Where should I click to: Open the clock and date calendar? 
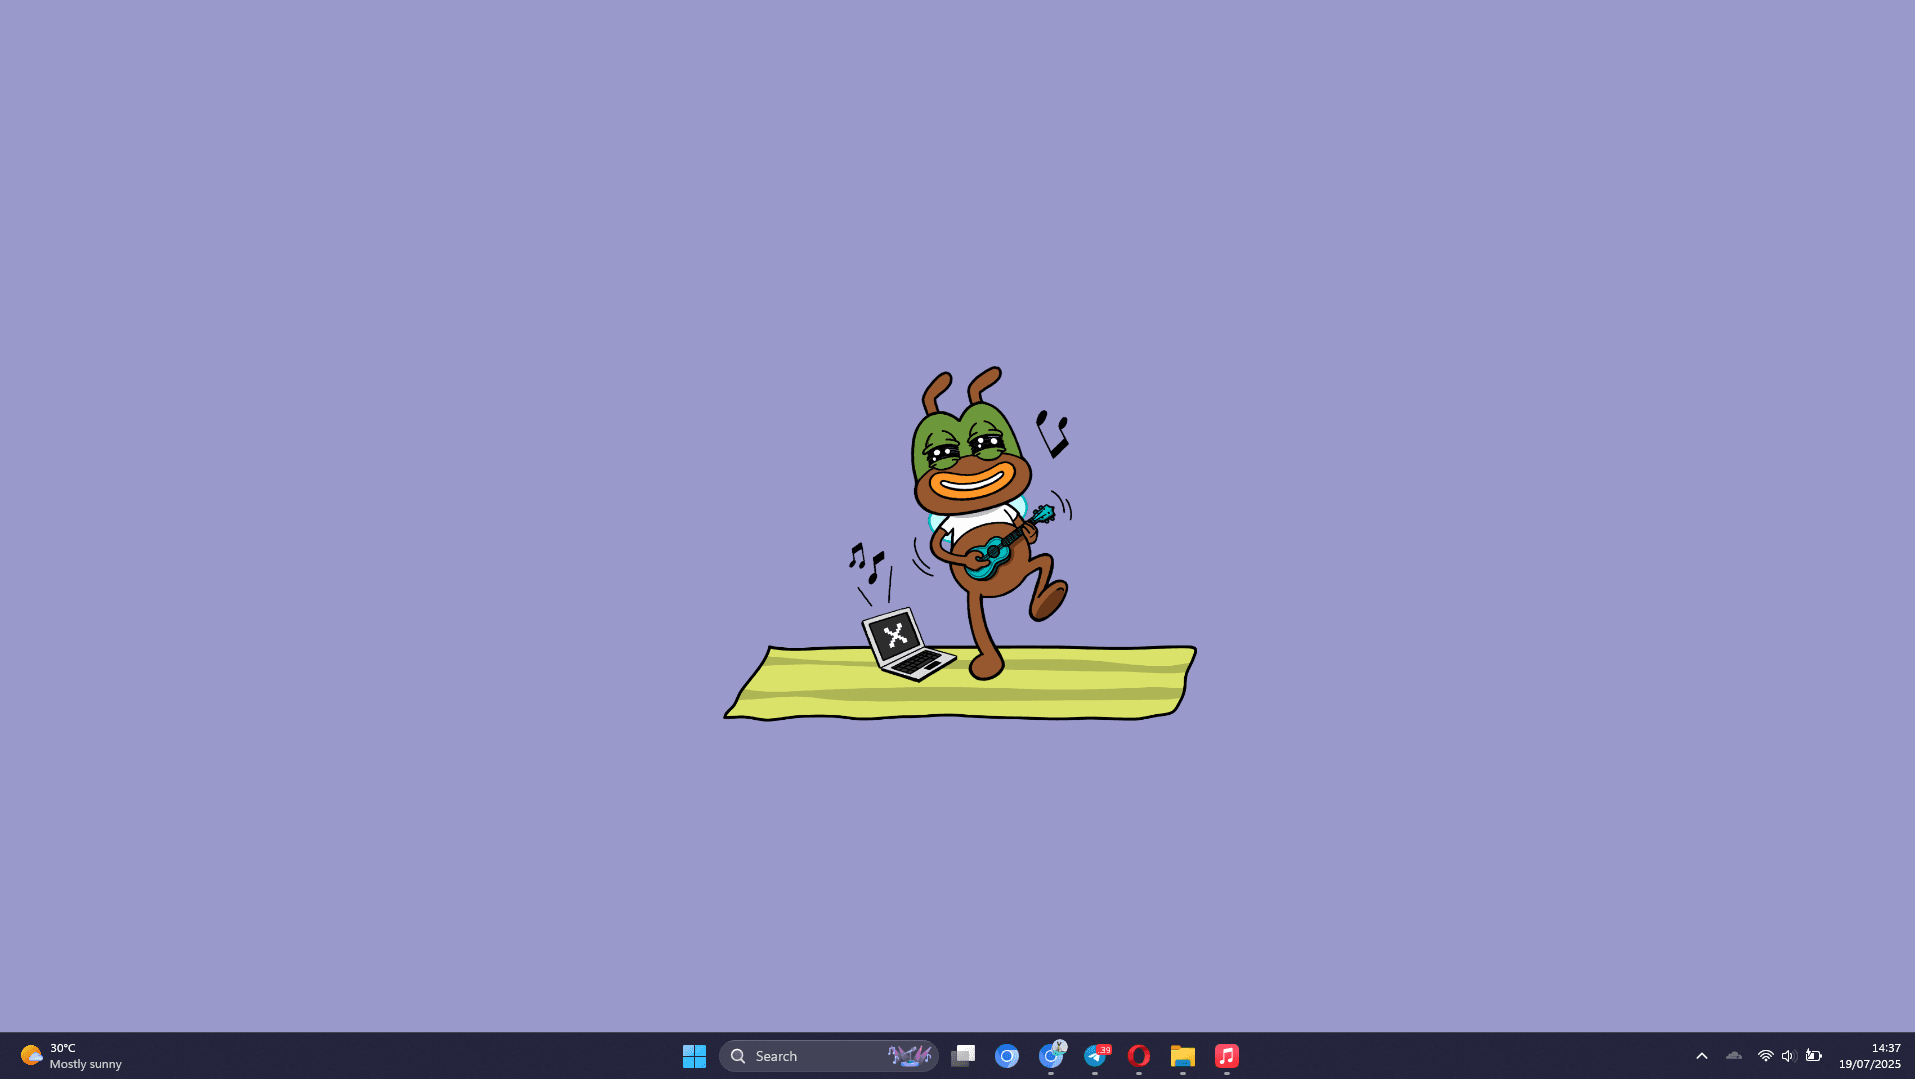click(1869, 1056)
